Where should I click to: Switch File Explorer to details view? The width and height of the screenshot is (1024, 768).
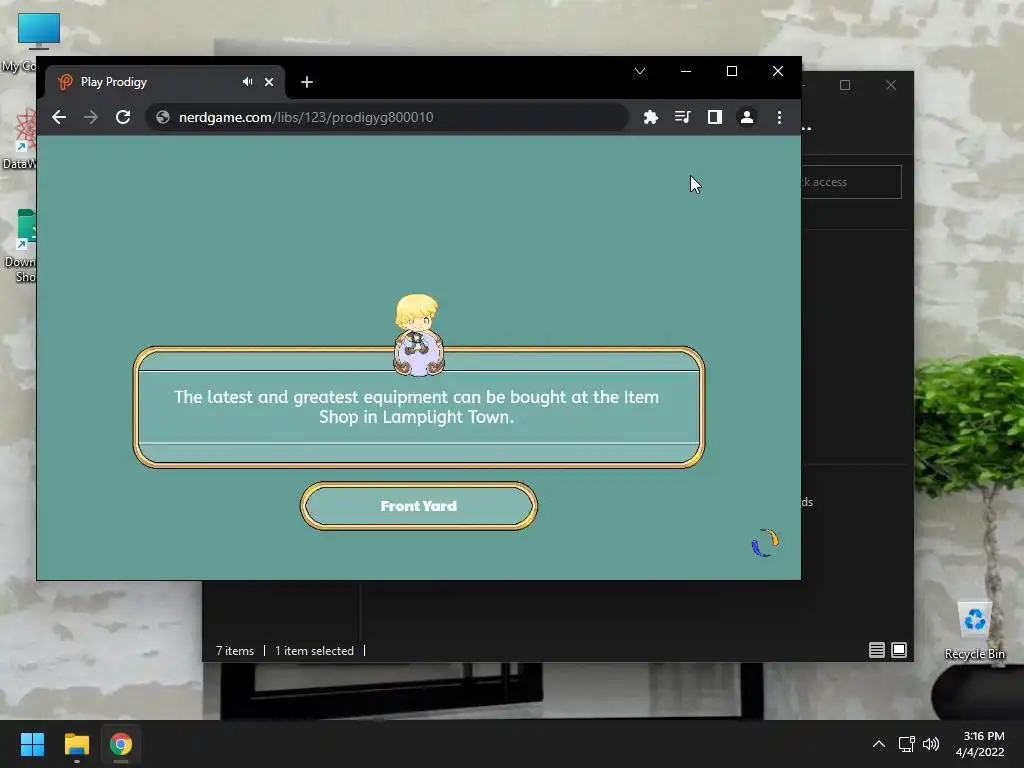point(876,650)
